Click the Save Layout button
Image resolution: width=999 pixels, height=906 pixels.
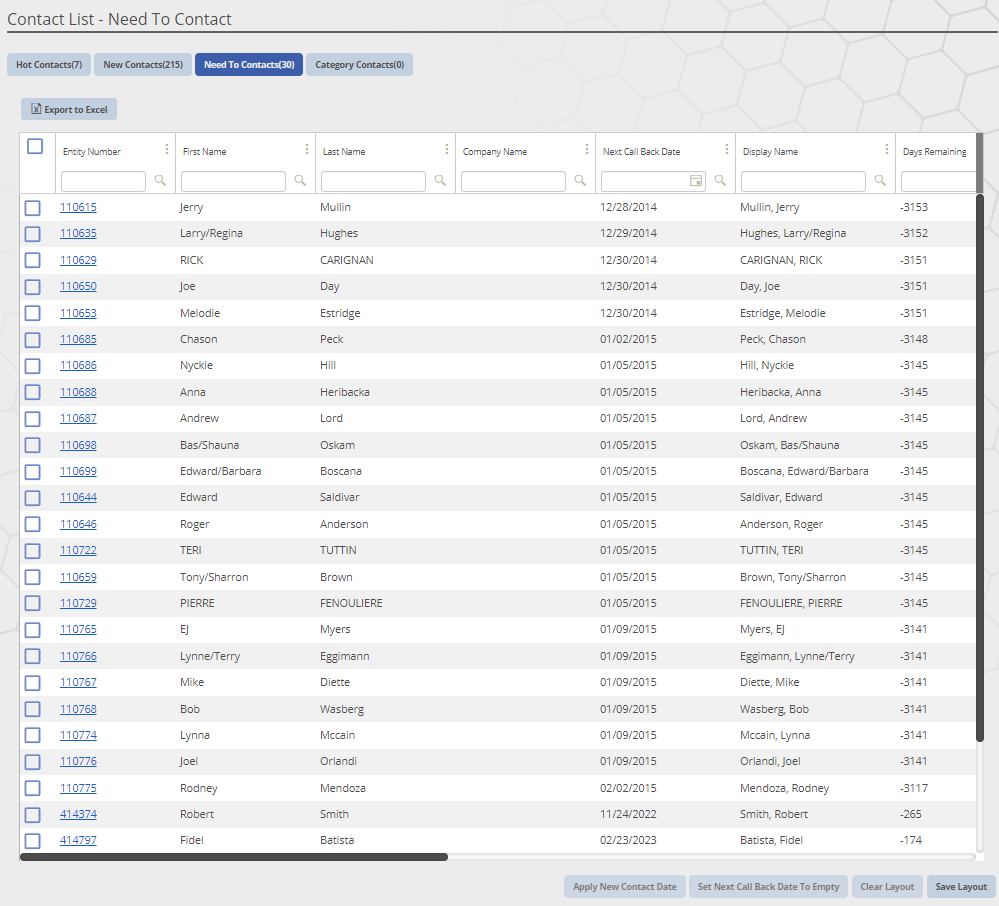[961, 886]
